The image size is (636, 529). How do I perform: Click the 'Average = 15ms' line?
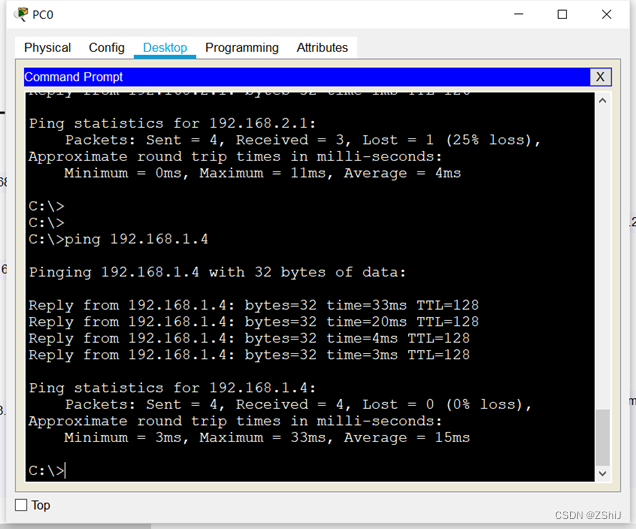(267, 438)
